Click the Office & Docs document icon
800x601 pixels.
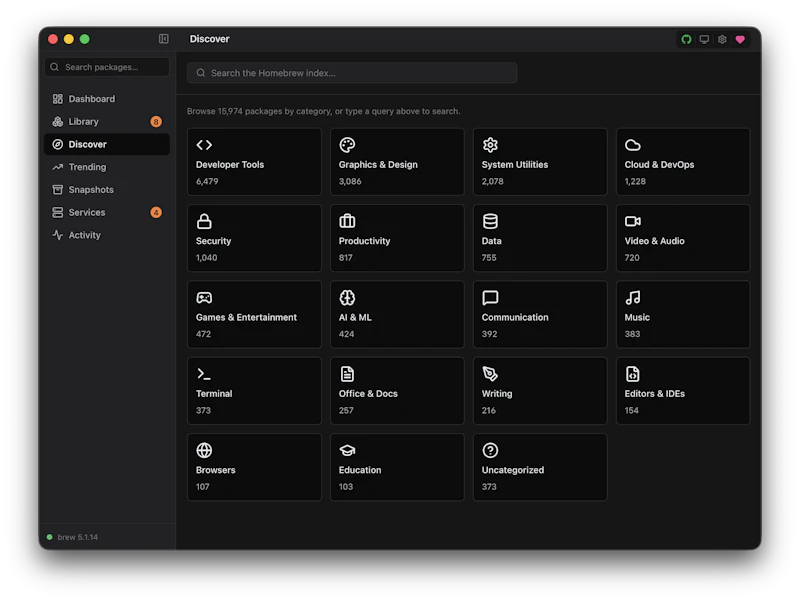tap(347, 374)
